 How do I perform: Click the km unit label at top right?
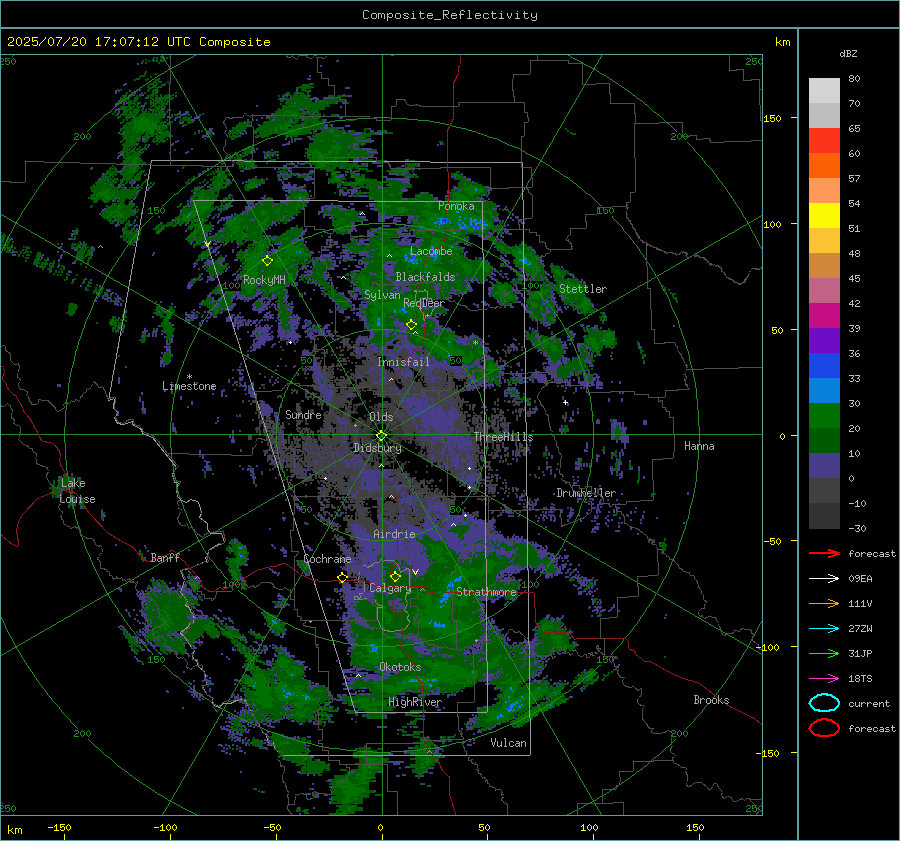click(782, 42)
